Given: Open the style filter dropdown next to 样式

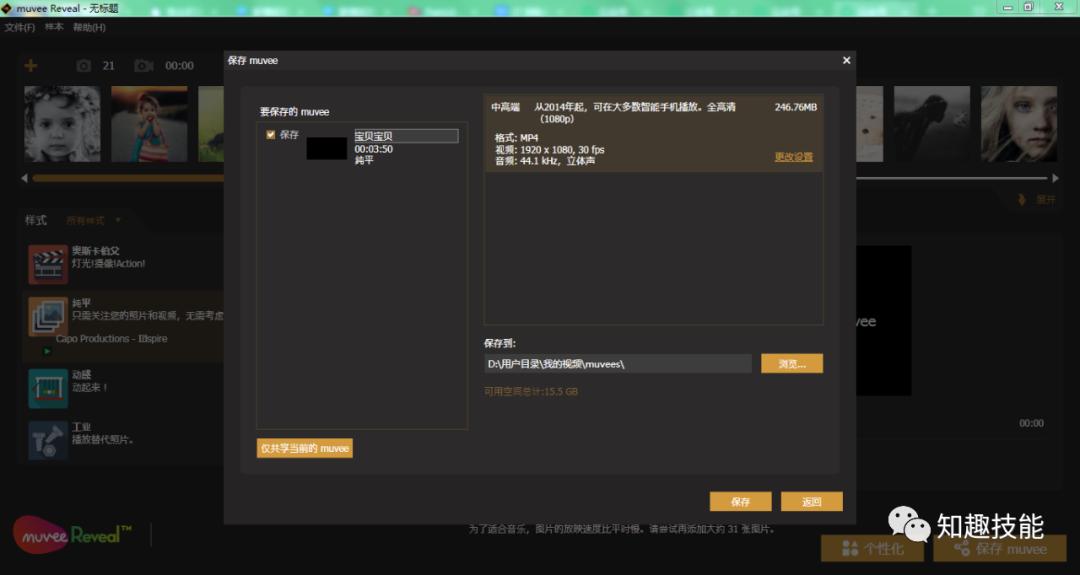Looking at the screenshot, I should click(94, 220).
